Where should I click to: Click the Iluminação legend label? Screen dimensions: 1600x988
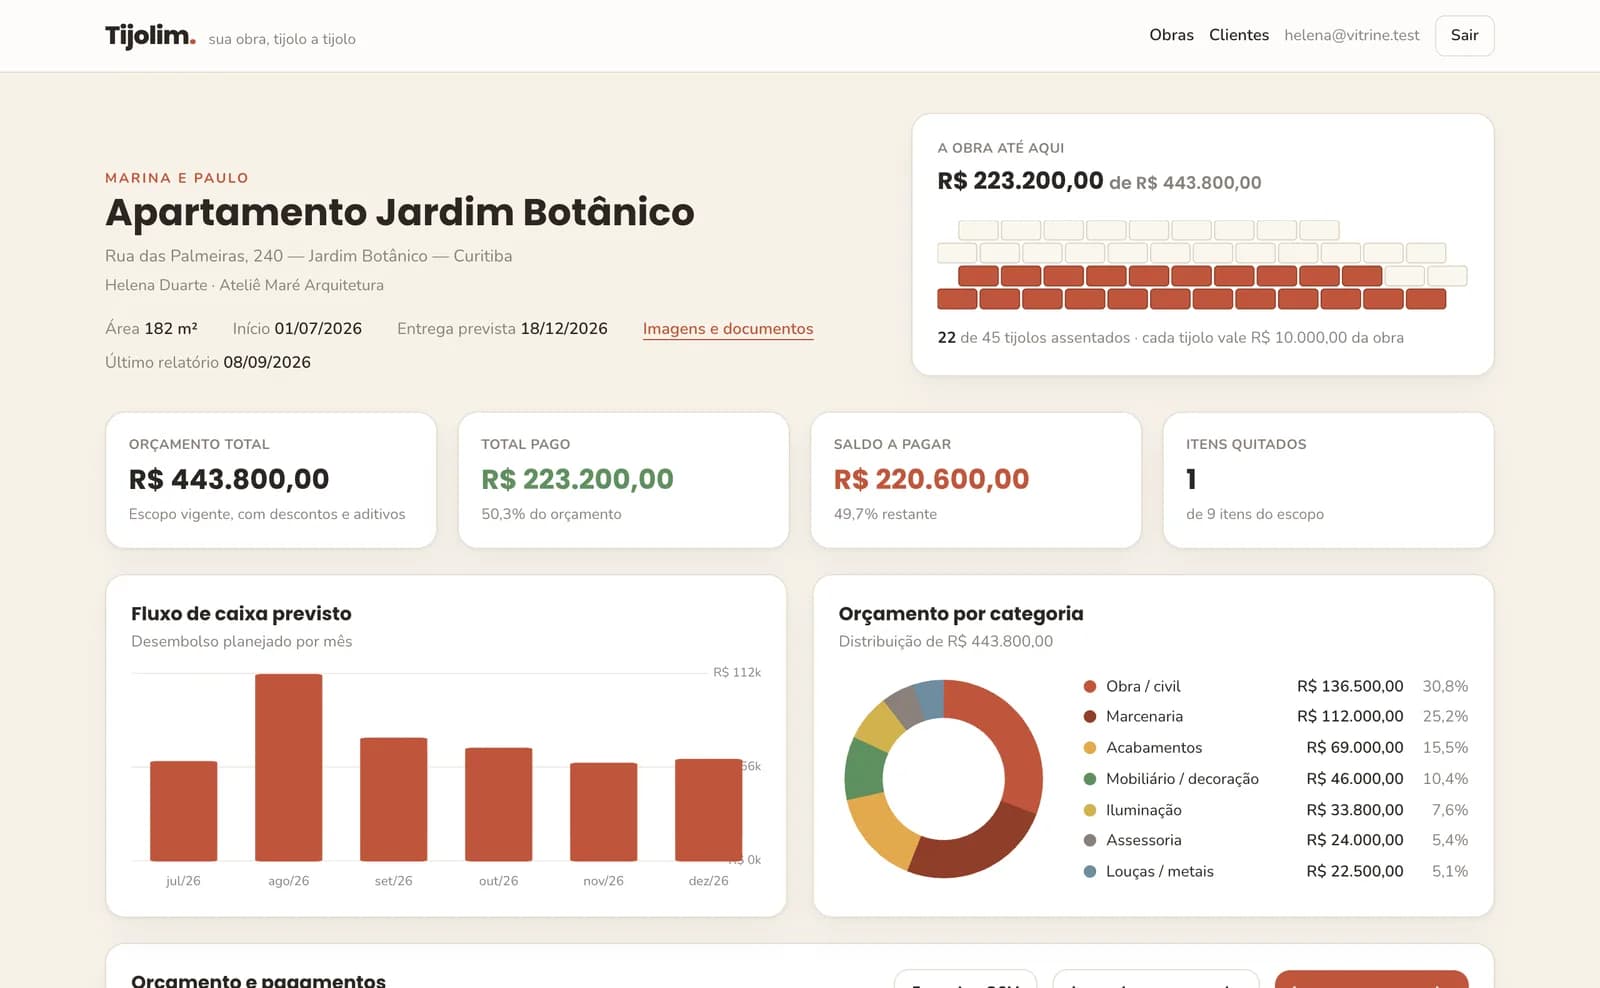[x=1144, y=810]
